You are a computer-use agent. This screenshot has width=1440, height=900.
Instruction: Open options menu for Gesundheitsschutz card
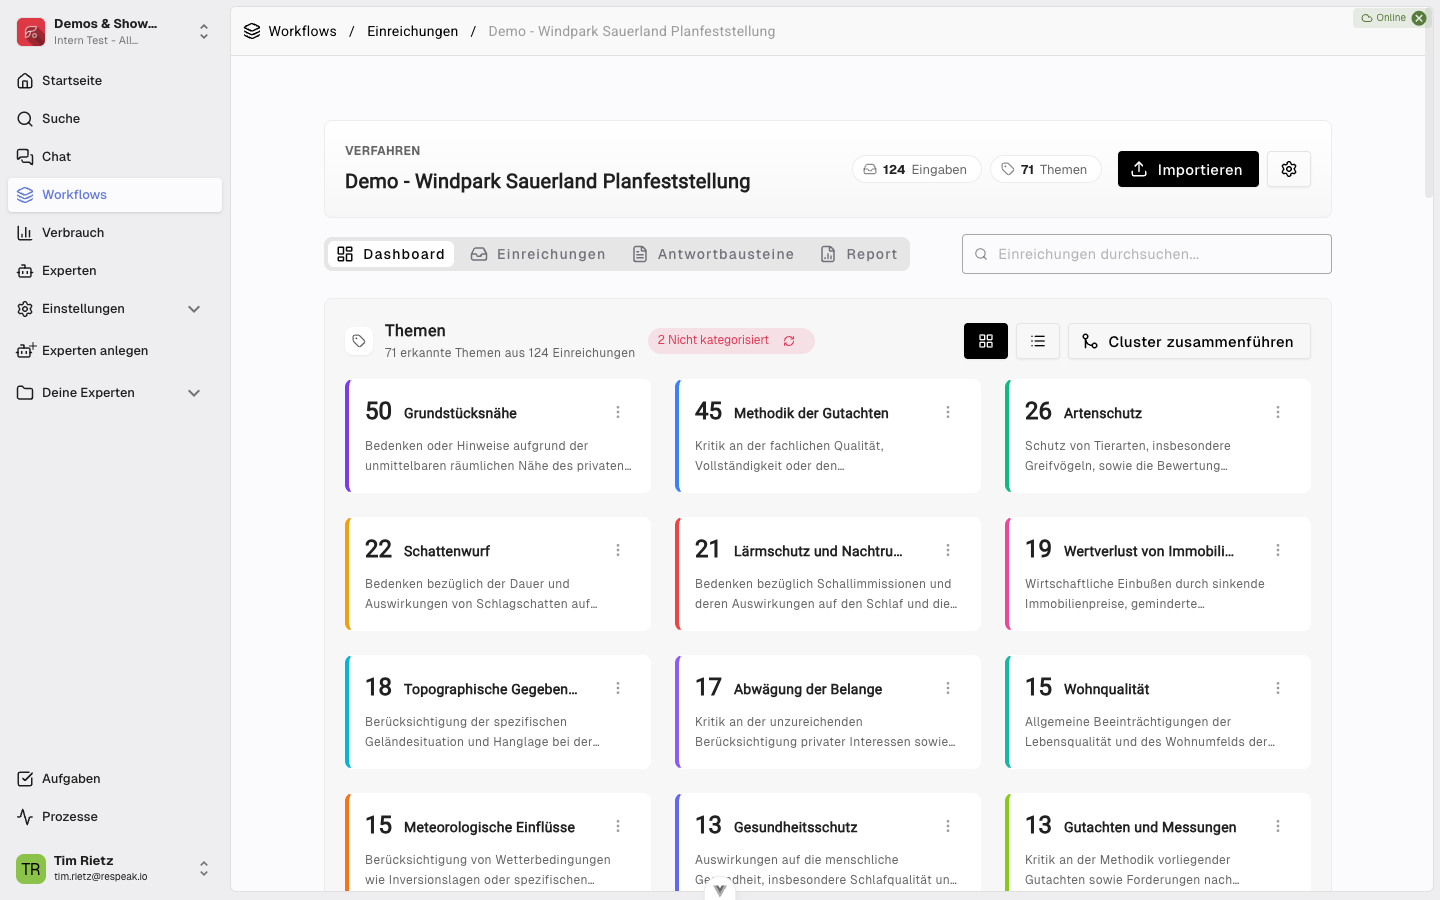948,826
